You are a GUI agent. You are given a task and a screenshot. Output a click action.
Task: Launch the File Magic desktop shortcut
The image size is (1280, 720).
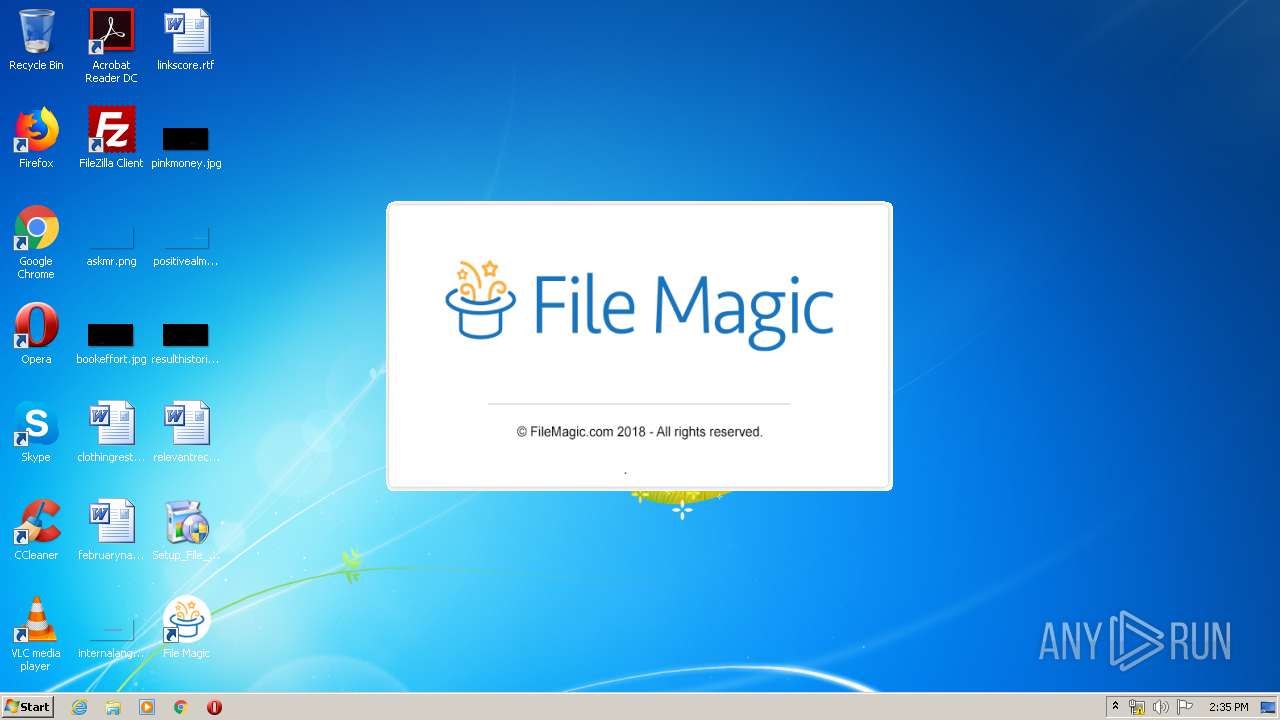point(186,627)
